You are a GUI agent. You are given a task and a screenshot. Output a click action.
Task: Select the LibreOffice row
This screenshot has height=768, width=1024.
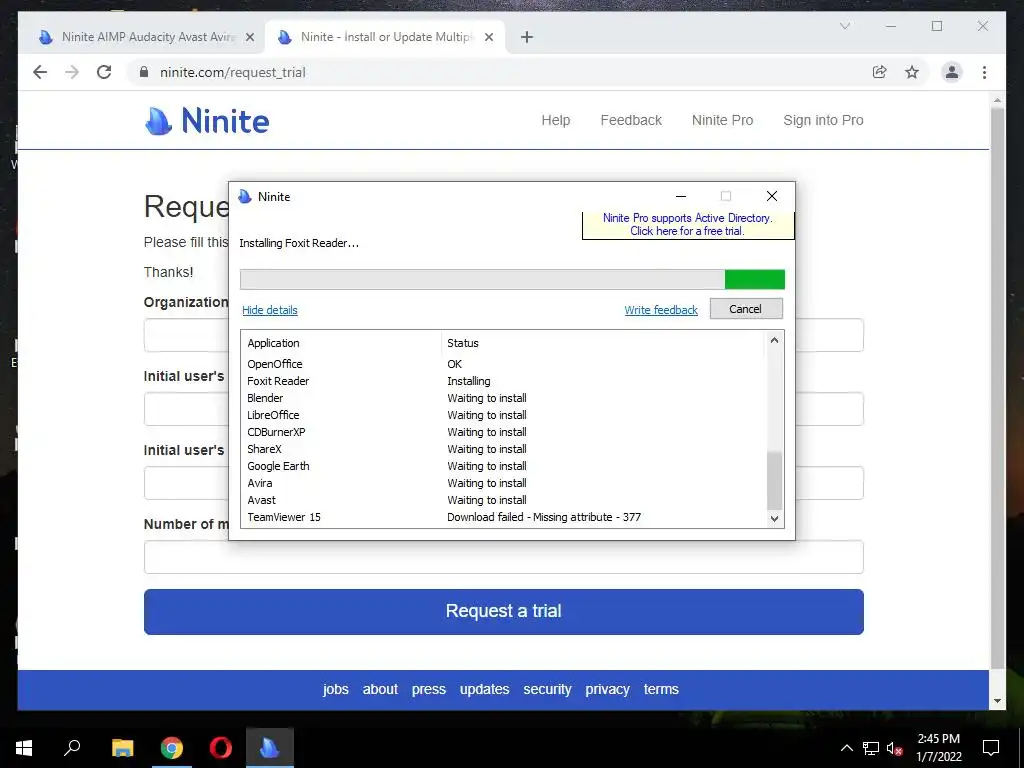(x=504, y=415)
